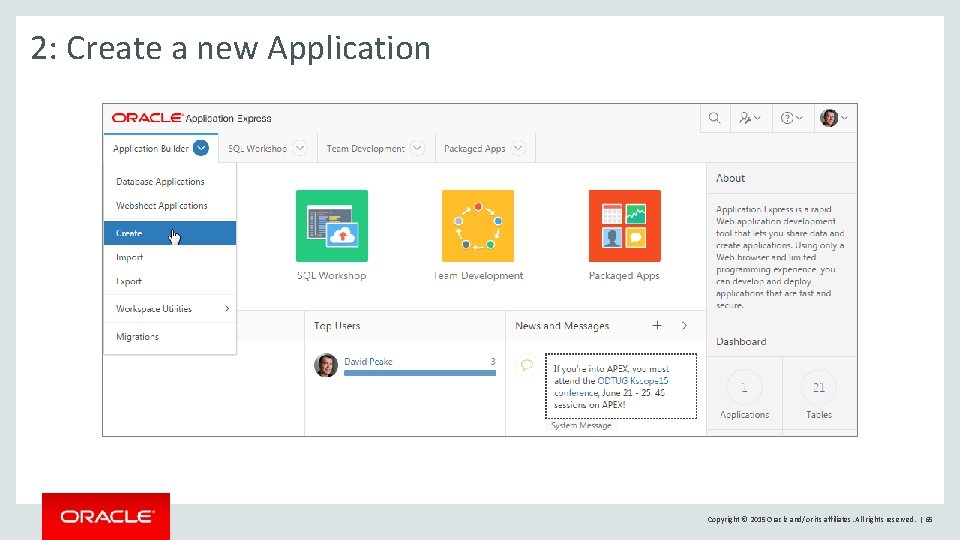Open the user avatar account menu
This screenshot has height=540, width=960.
[834, 118]
